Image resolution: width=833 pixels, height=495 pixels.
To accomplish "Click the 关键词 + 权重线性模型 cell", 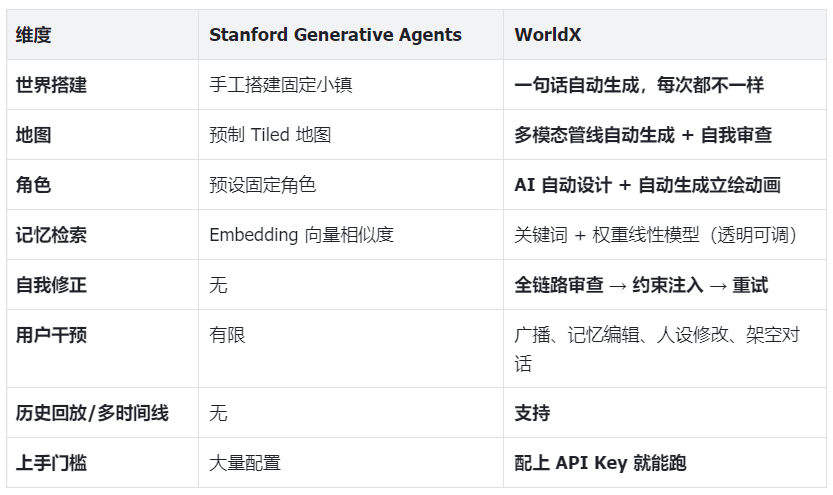I will tap(665, 235).
